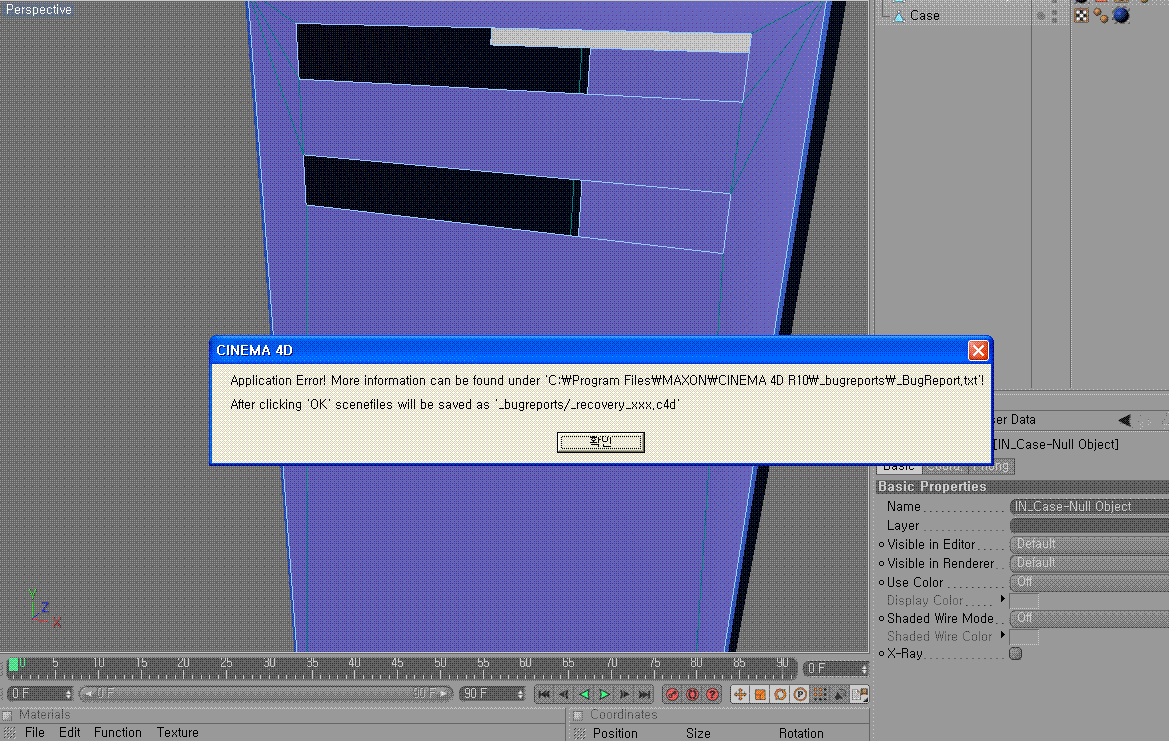Open Use Color dropdown
The image size is (1169, 741).
point(1089,581)
